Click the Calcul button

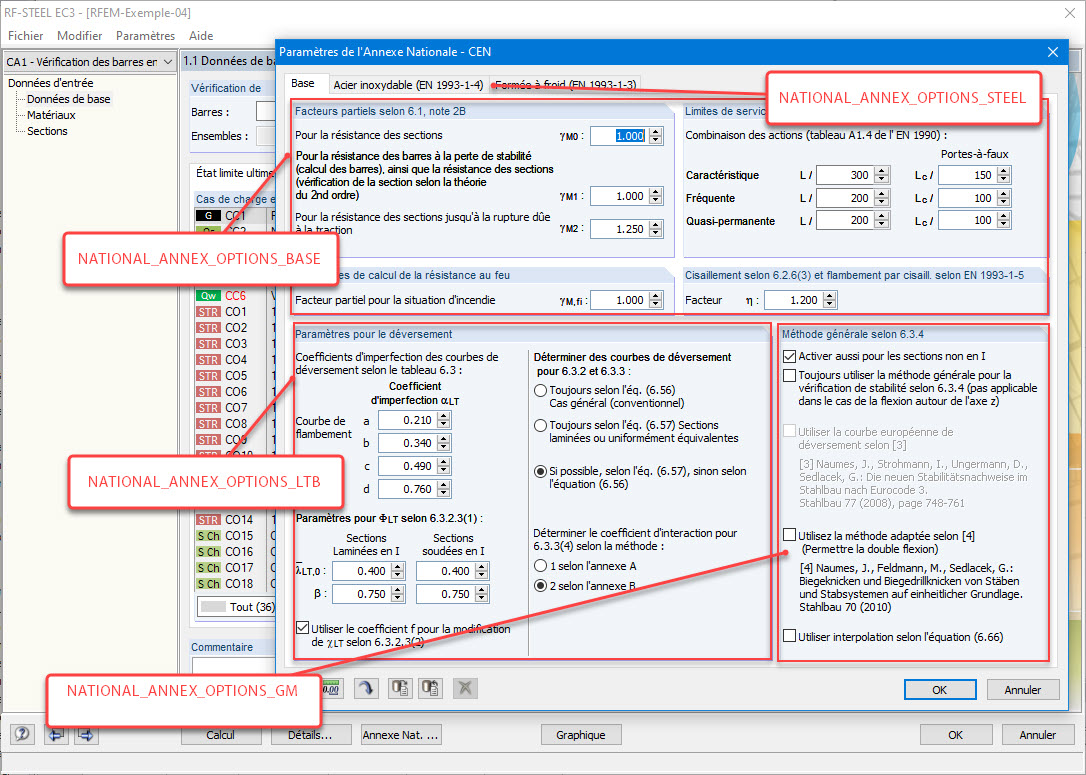[x=220, y=735]
